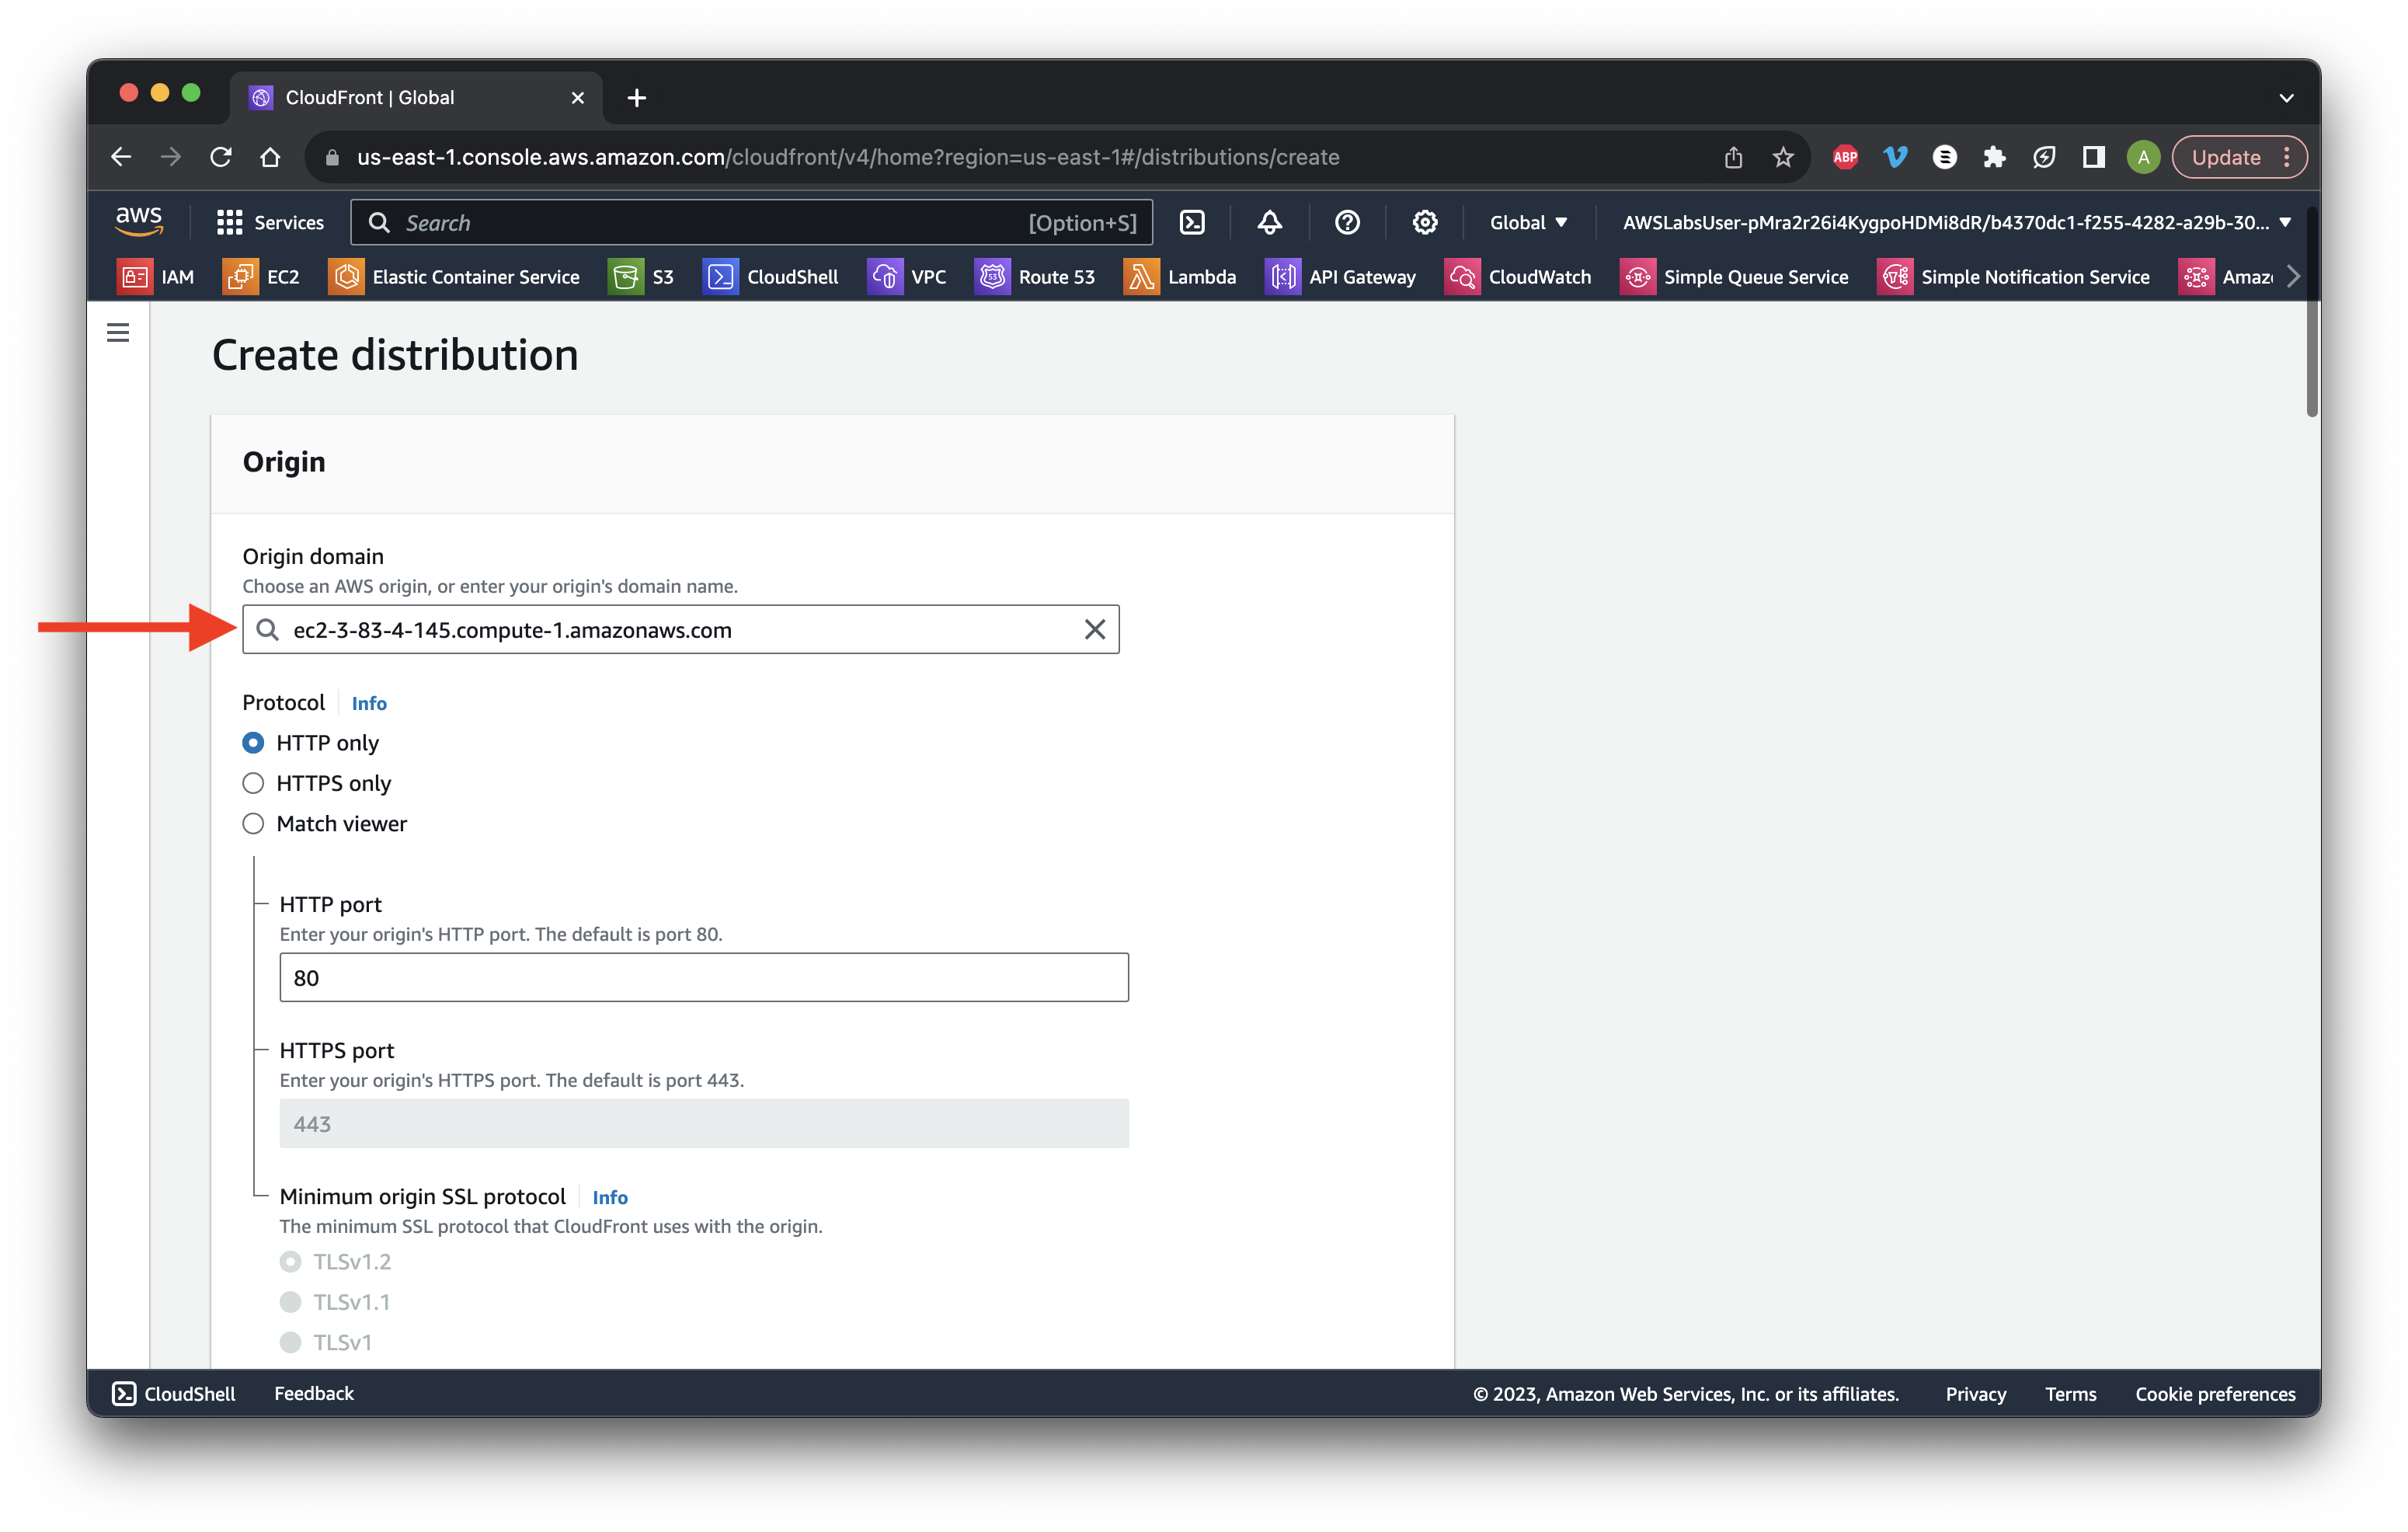Open the browser home page
The height and width of the screenshot is (1532, 2408).
click(x=270, y=157)
